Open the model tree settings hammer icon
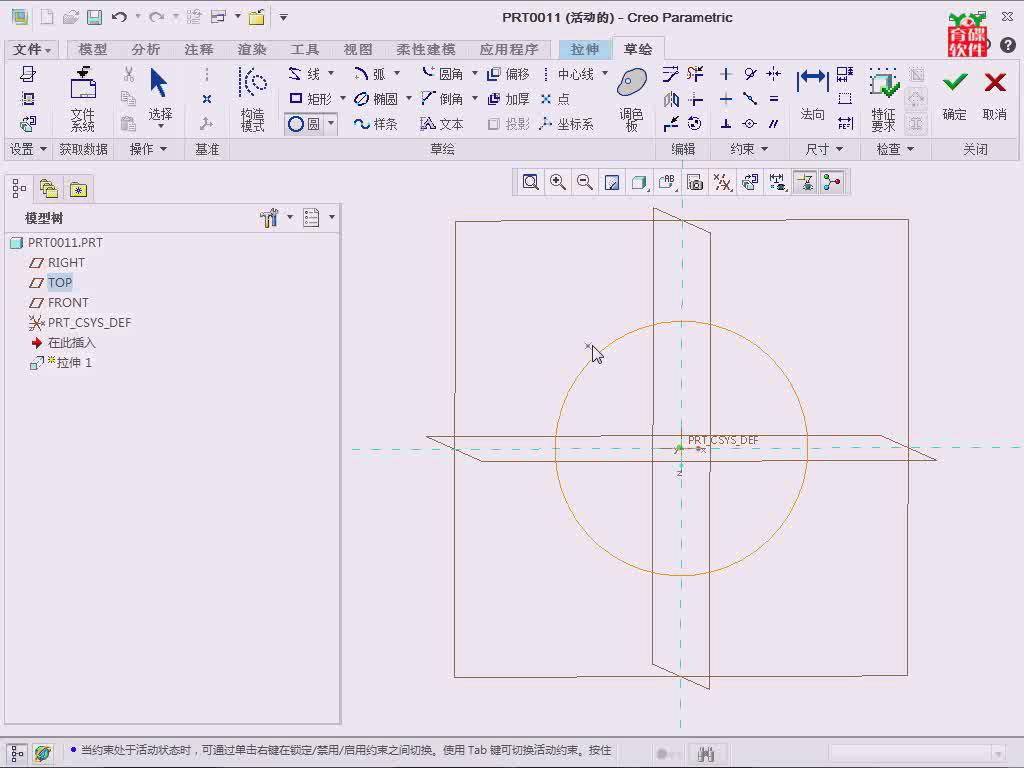The image size is (1024, 768). click(269, 217)
